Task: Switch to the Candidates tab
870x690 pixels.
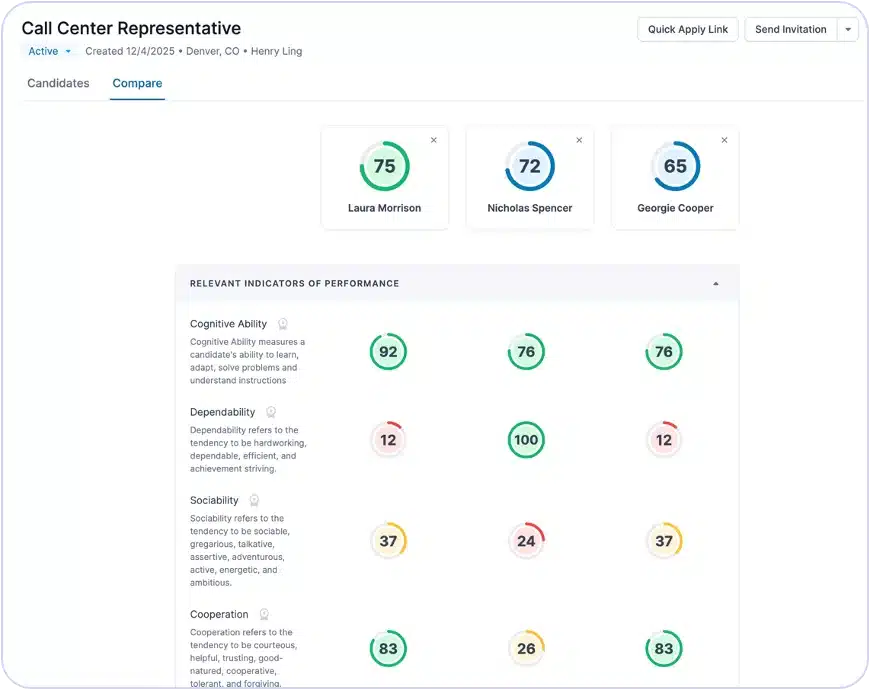Action: 58,83
